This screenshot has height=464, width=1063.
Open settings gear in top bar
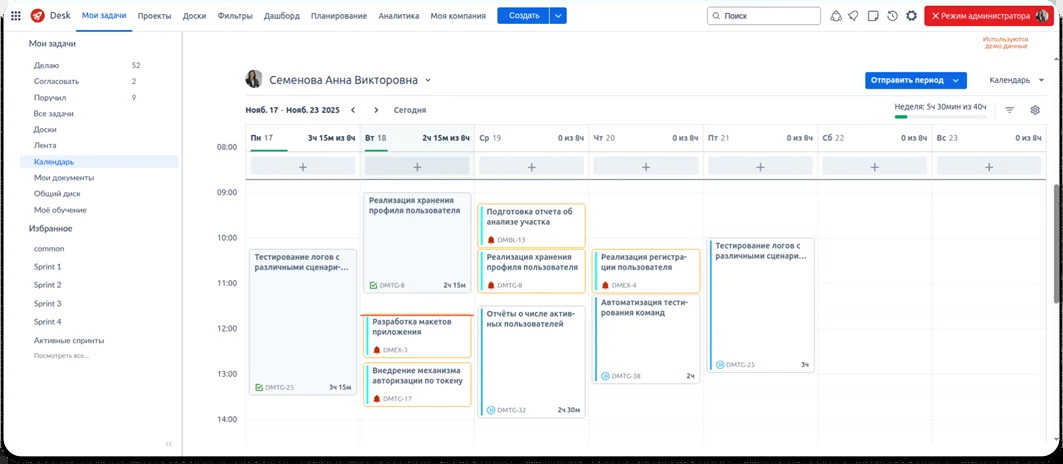tap(911, 16)
